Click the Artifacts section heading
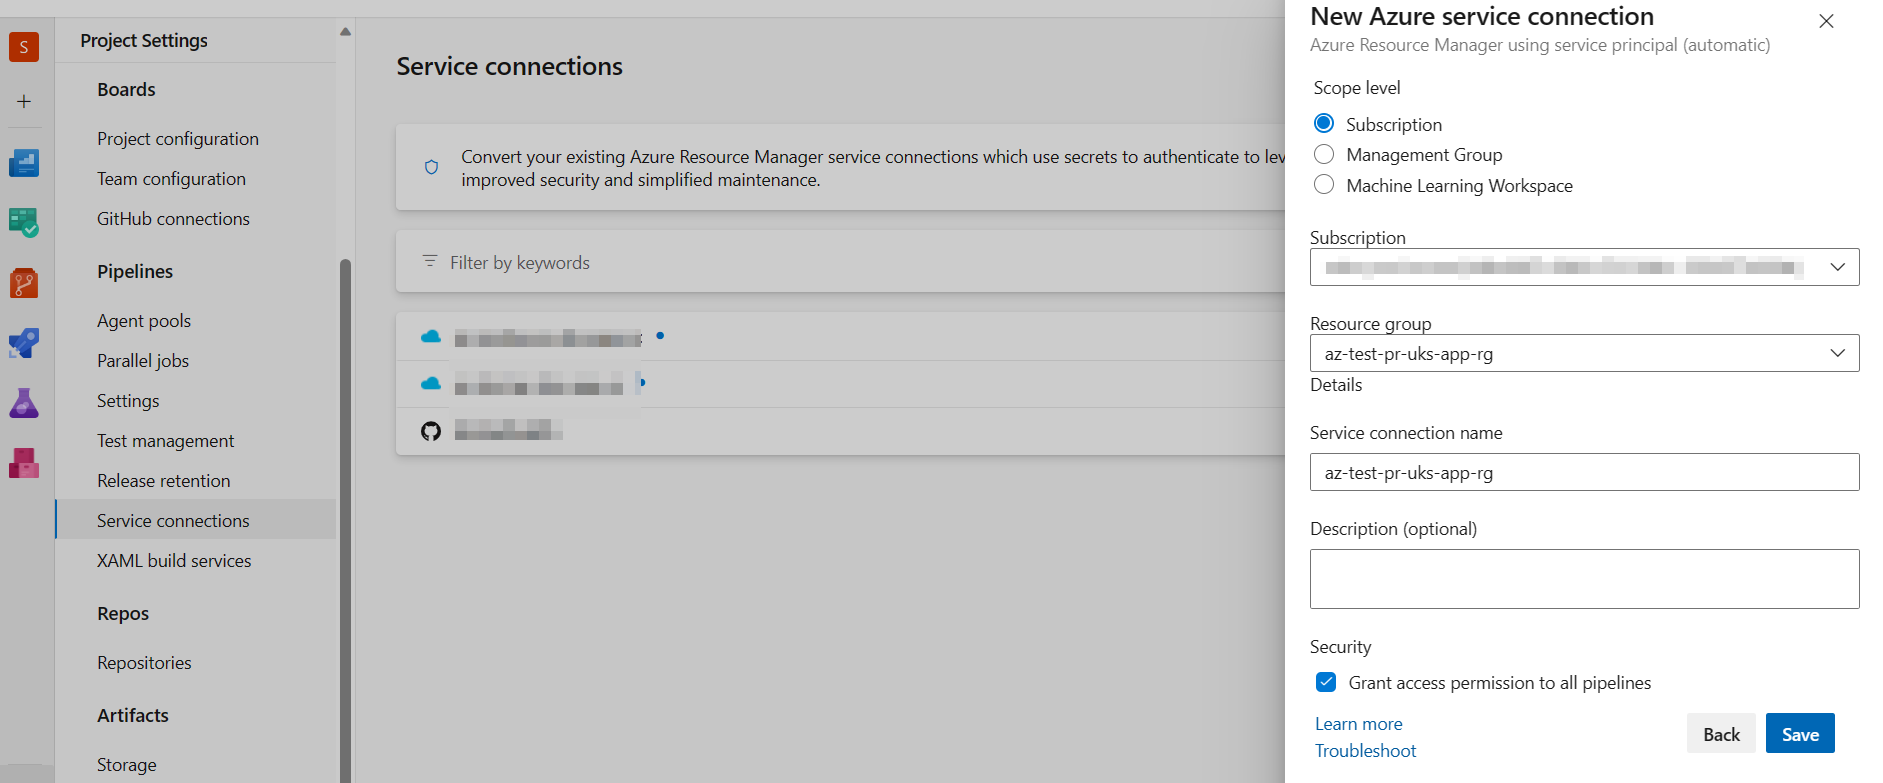1883x783 pixels. pos(133,716)
